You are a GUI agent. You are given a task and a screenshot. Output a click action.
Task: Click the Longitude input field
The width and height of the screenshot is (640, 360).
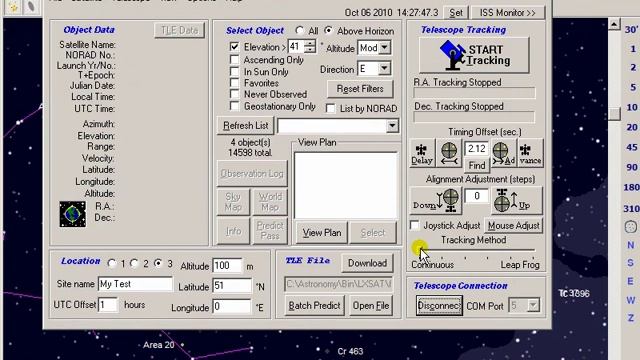click(x=231, y=307)
